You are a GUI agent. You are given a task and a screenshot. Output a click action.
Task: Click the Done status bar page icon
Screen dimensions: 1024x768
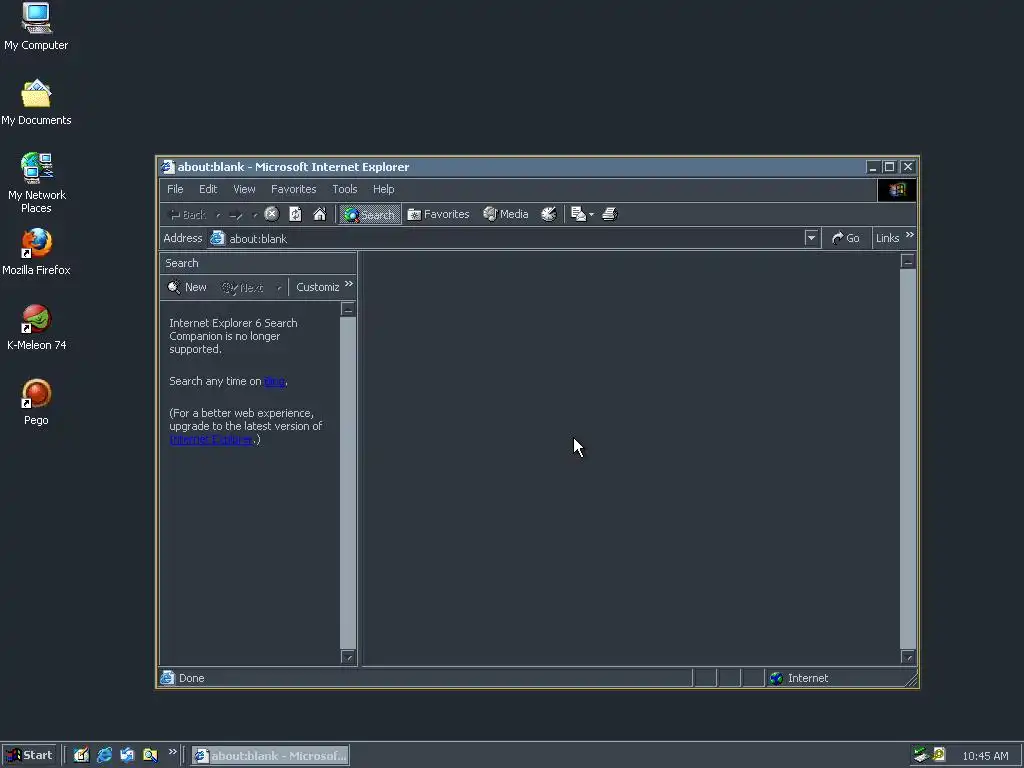pyautogui.click(x=168, y=678)
